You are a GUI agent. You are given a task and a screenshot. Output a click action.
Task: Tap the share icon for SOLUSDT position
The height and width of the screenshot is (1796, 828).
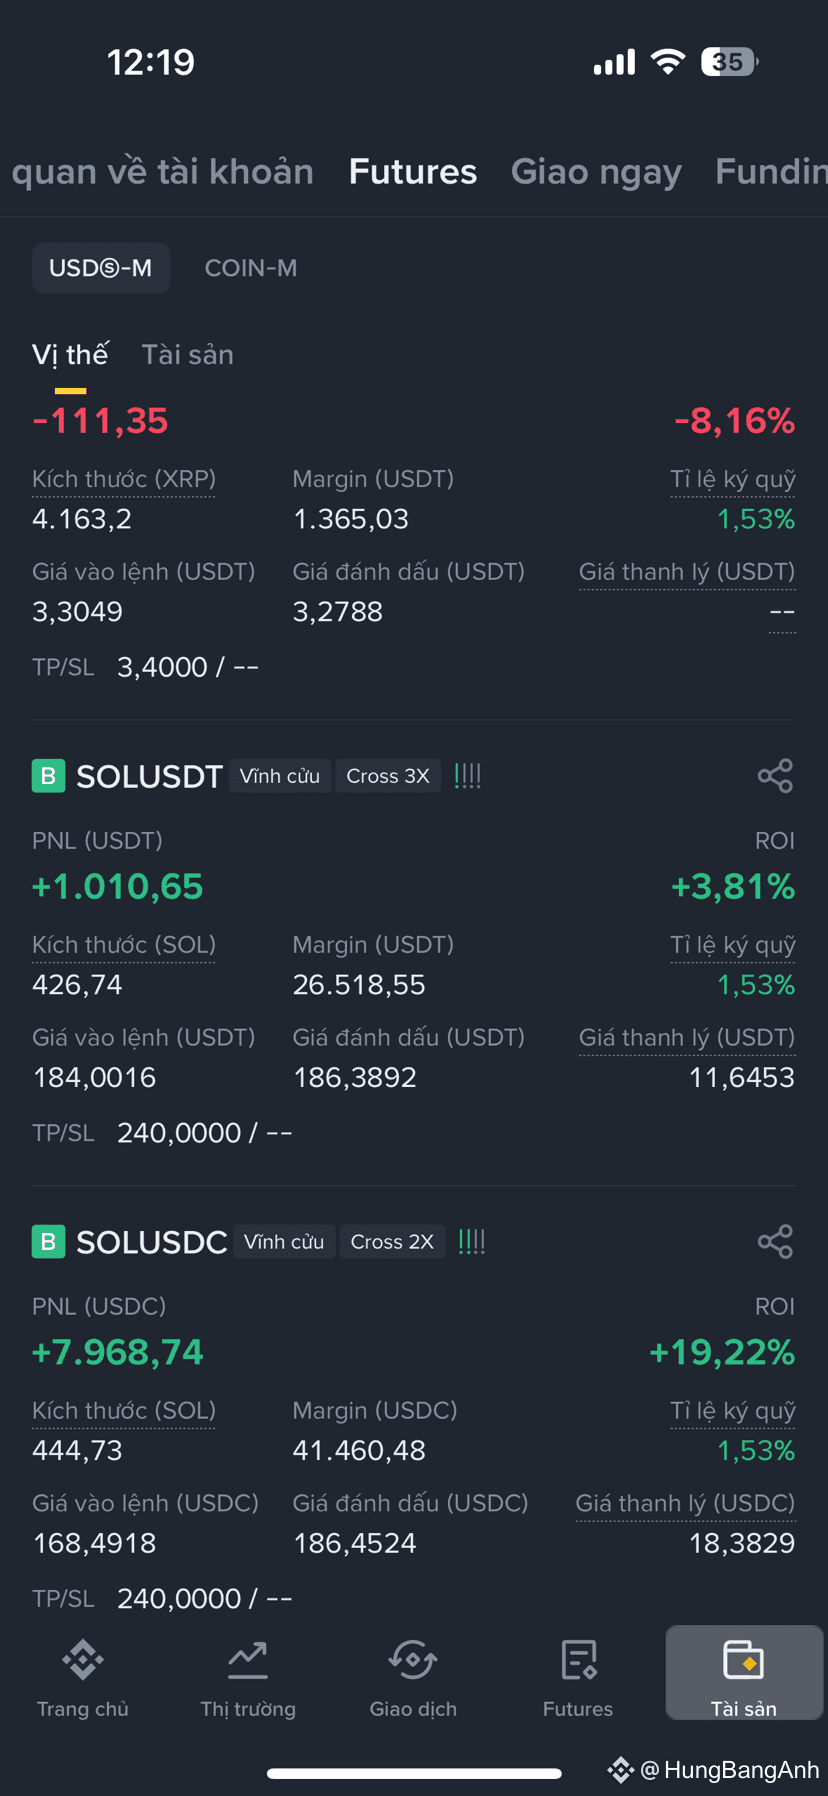(775, 776)
